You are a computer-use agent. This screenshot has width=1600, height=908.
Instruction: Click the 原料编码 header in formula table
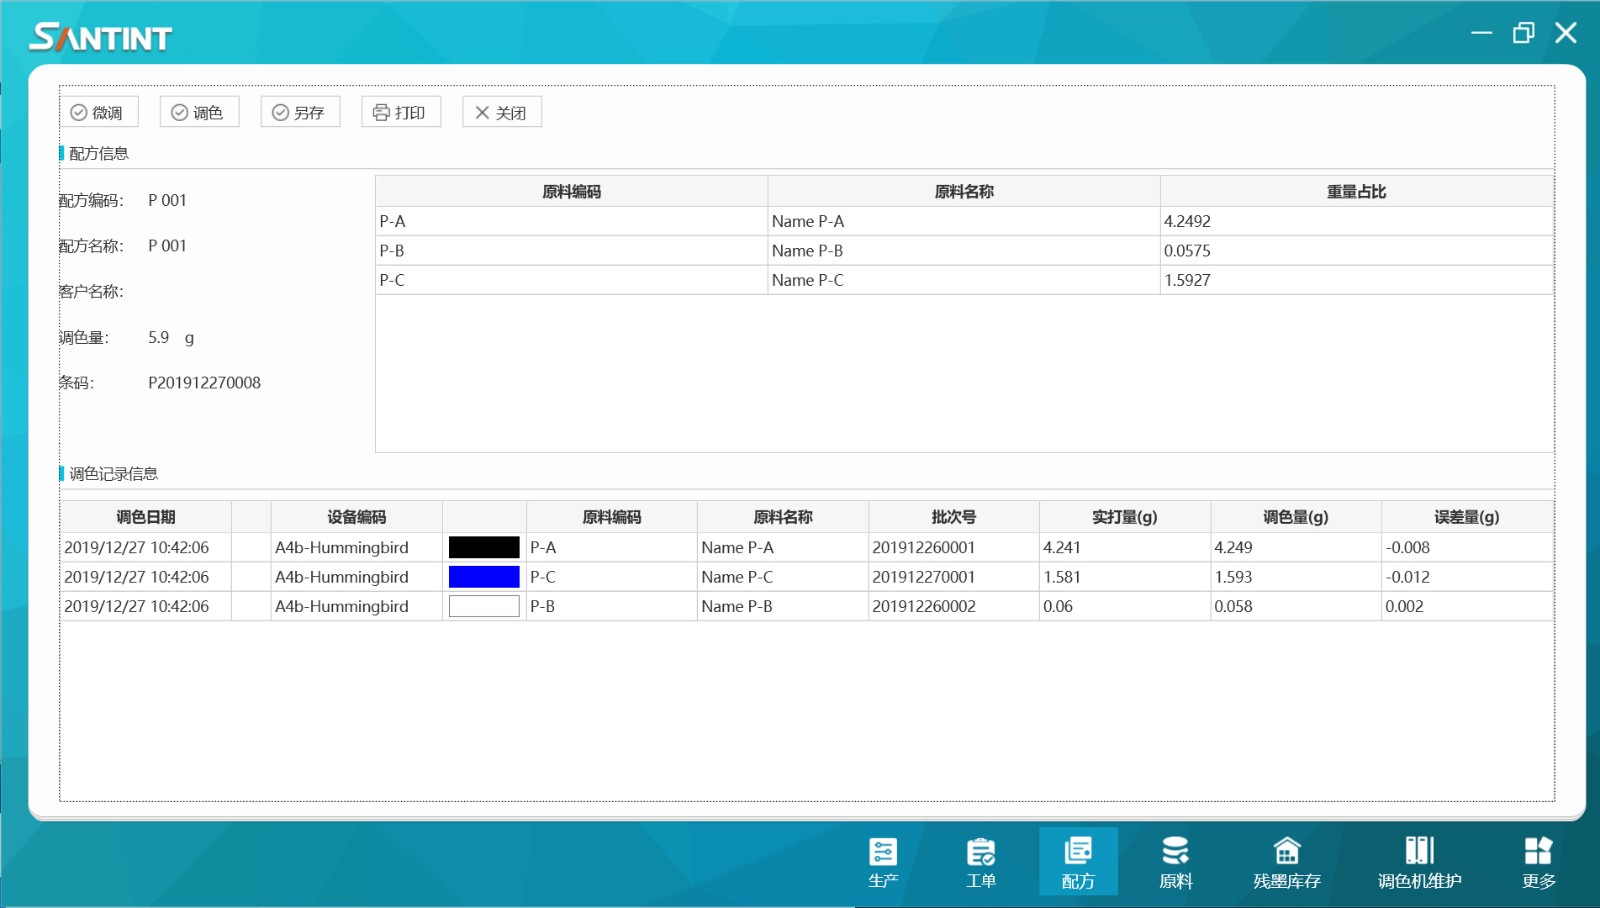click(x=571, y=191)
